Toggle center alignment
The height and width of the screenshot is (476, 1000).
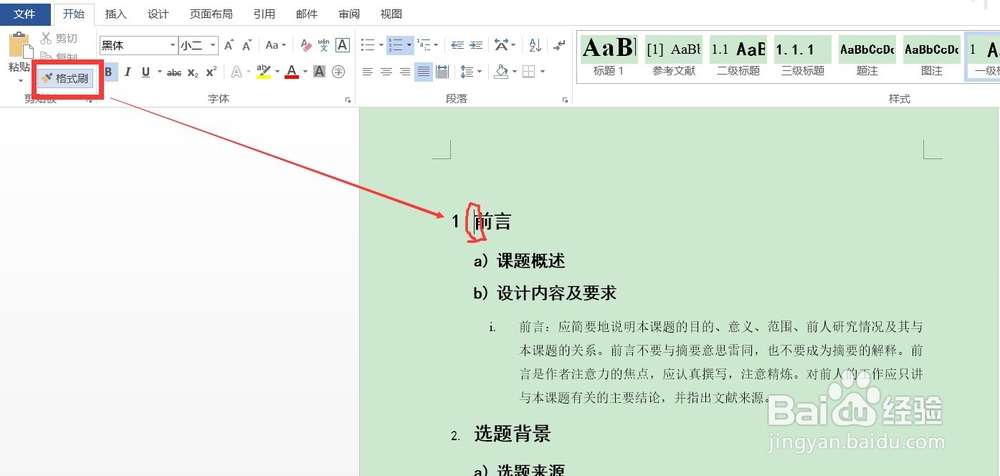pyautogui.click(x=386, y=71)
